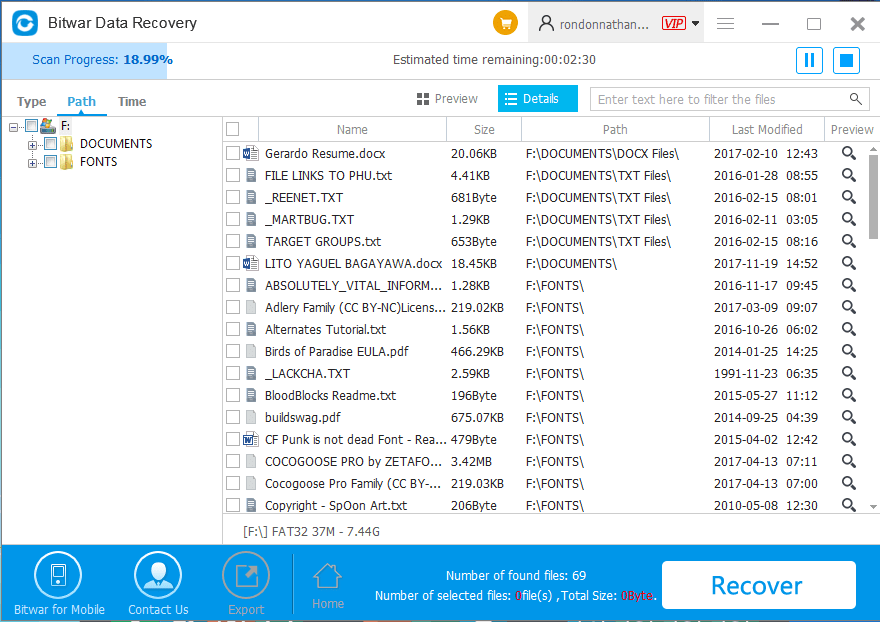Click the user account avatar icon
Image resolution: width=880 pixels, height=622 pixels.
pos(546,24)
